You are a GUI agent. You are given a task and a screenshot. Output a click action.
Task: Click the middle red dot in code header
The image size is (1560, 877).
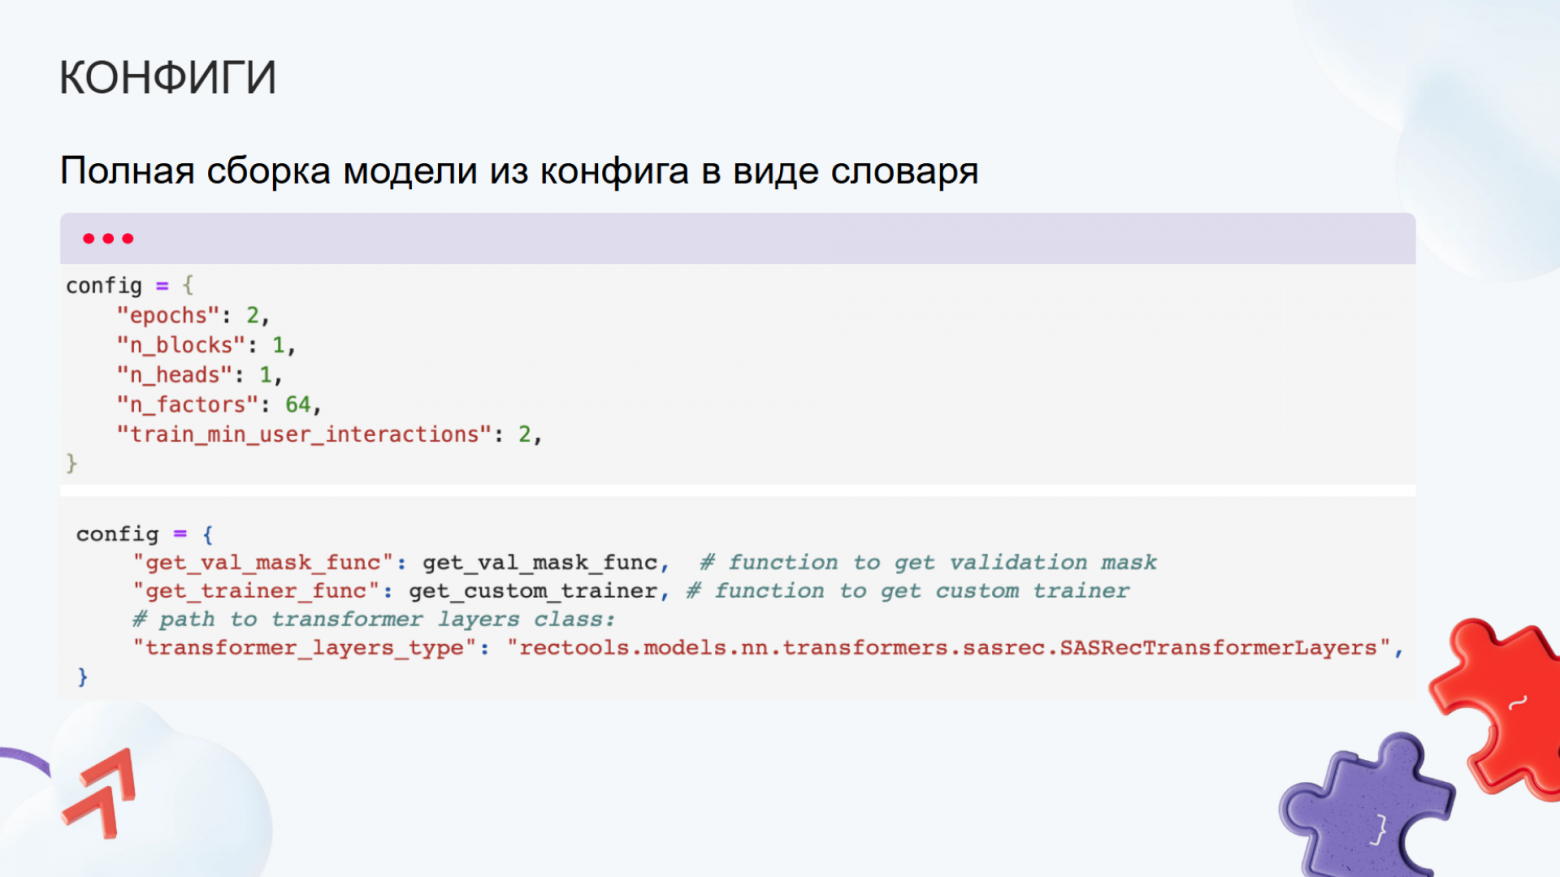click(106, 238)
